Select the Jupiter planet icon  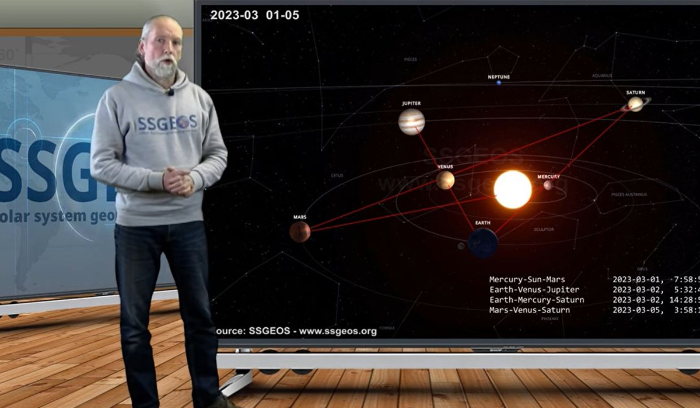tap(411, 122)
